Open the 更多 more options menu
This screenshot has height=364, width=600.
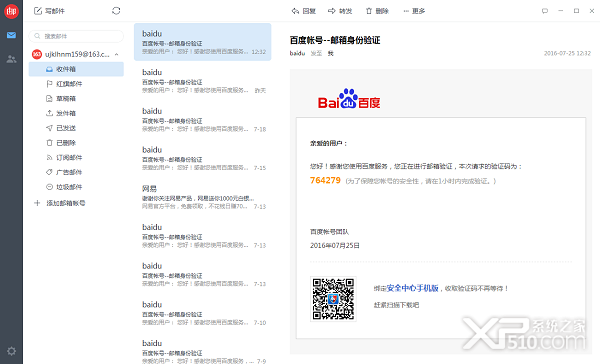[414, 11]
